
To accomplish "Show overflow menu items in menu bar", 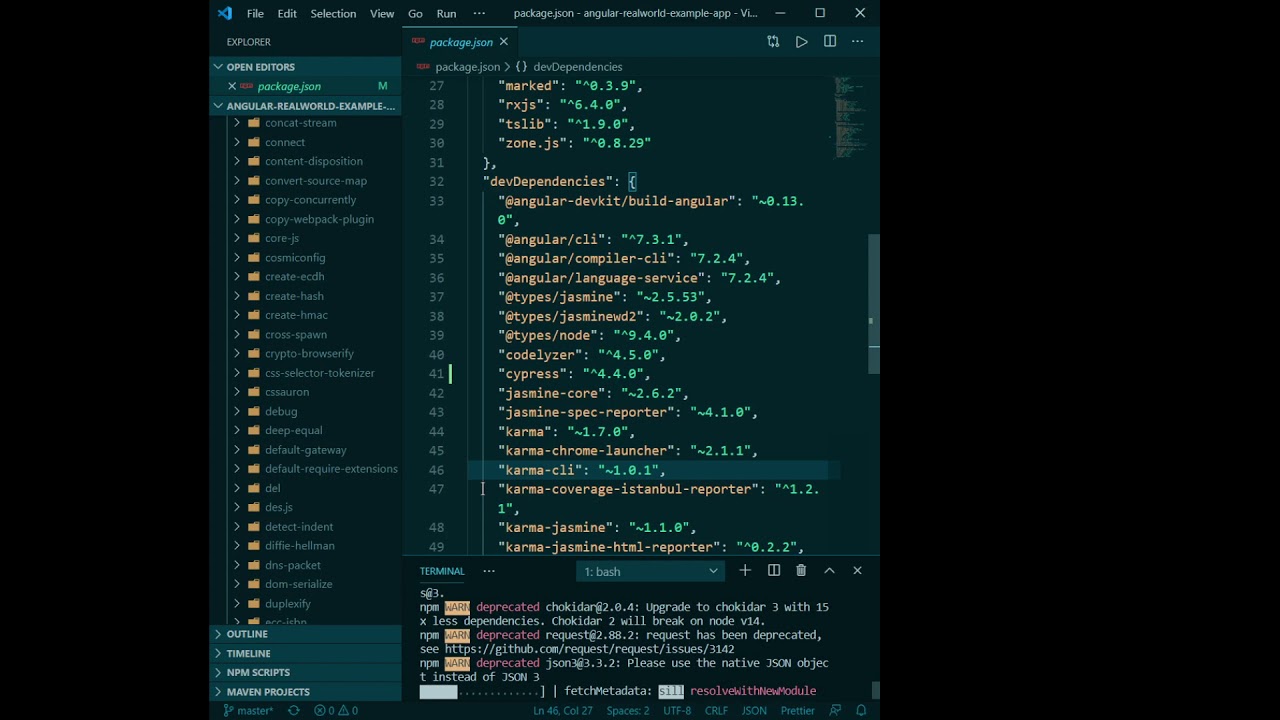I will (479, 13).
